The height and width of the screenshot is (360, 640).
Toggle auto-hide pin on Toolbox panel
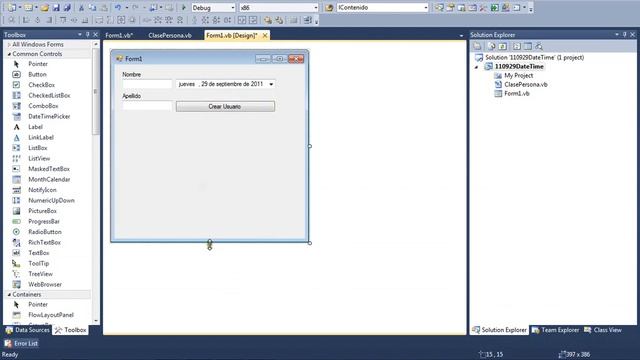pyautogui.click(x=87, y=35)
